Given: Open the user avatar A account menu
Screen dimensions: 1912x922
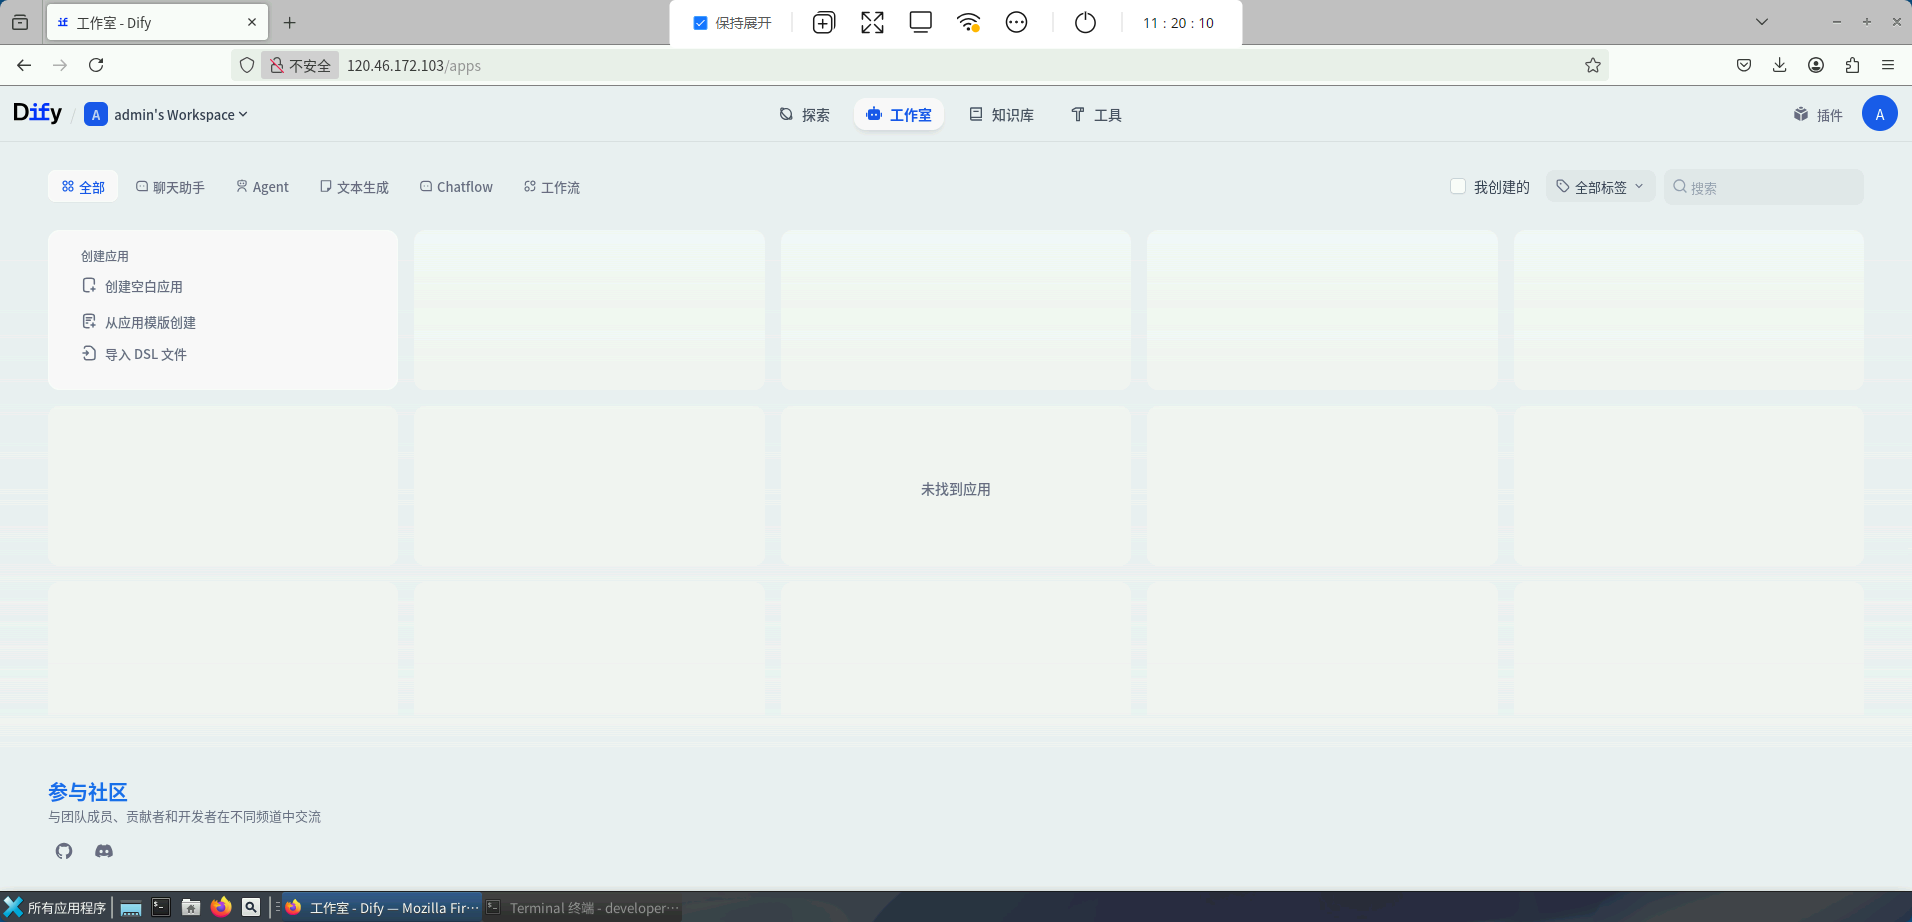Looking at the screenshot, I should (x=1880, y=114).
